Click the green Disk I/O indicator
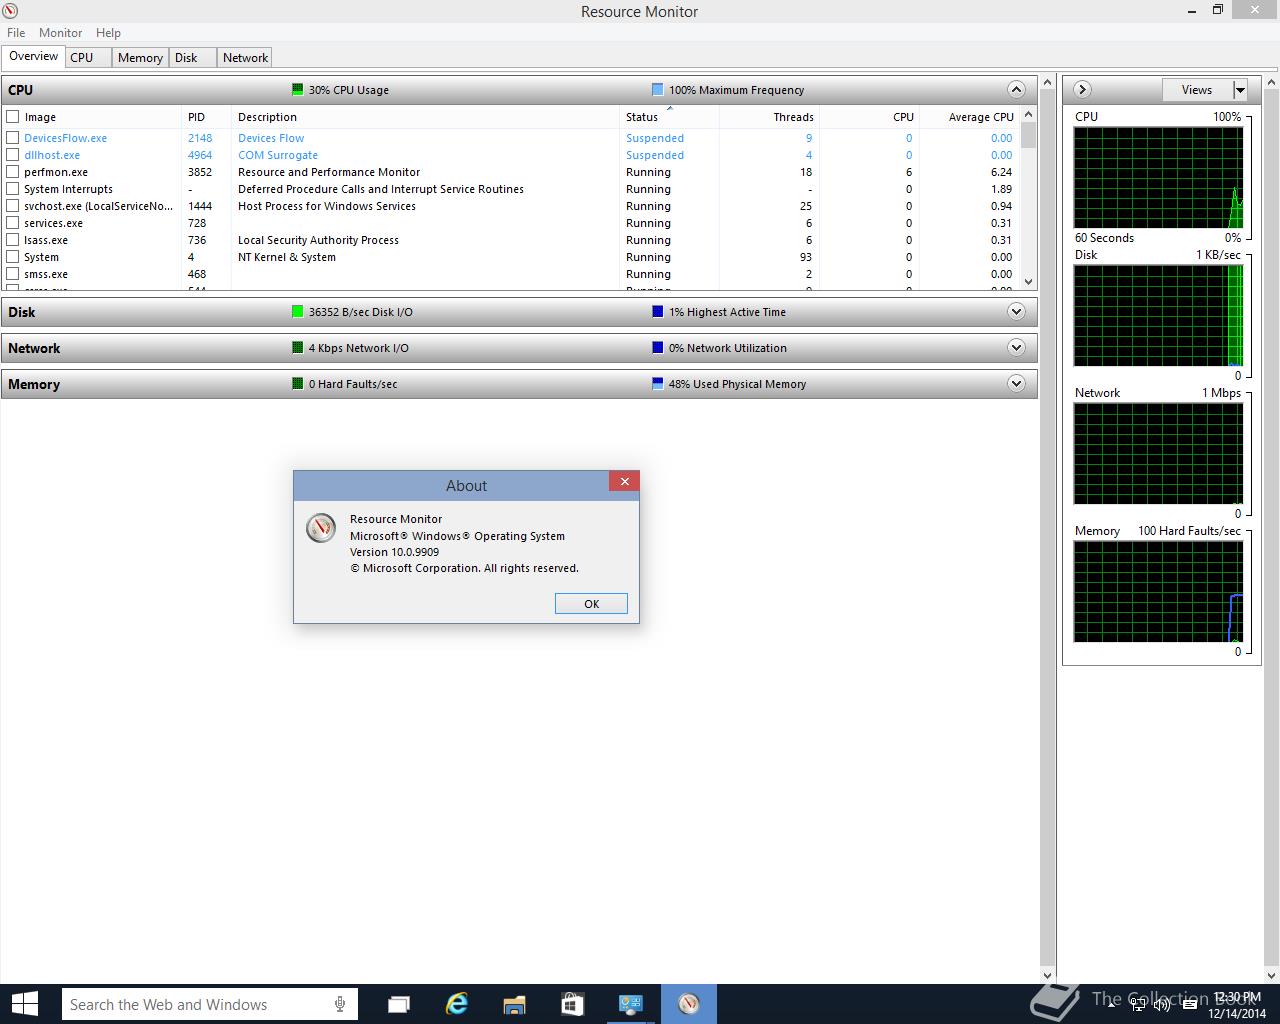Viewport: 1280px width, 1024px height. pyautogui.click(x=297, y=312)
